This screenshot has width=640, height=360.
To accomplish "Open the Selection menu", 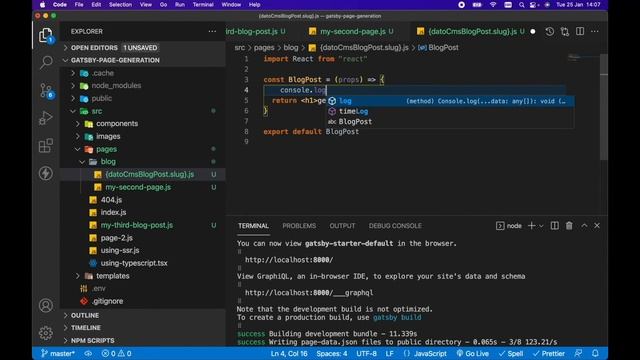I will 120,5.
